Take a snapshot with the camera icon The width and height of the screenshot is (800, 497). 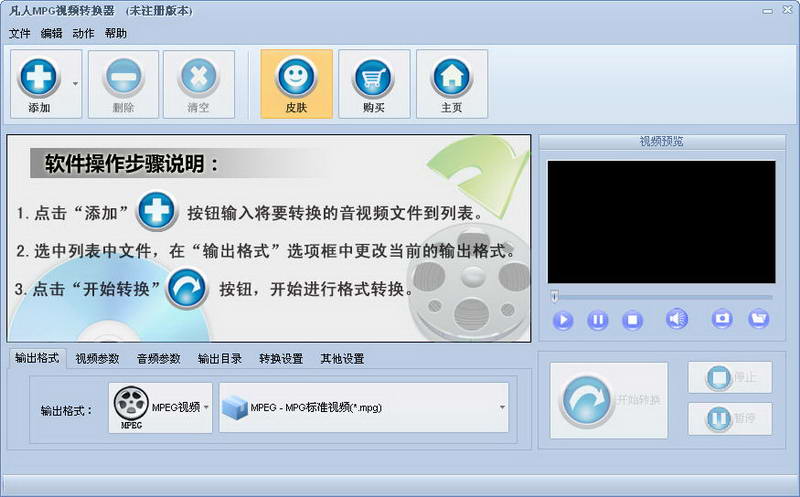click(722, 319)
